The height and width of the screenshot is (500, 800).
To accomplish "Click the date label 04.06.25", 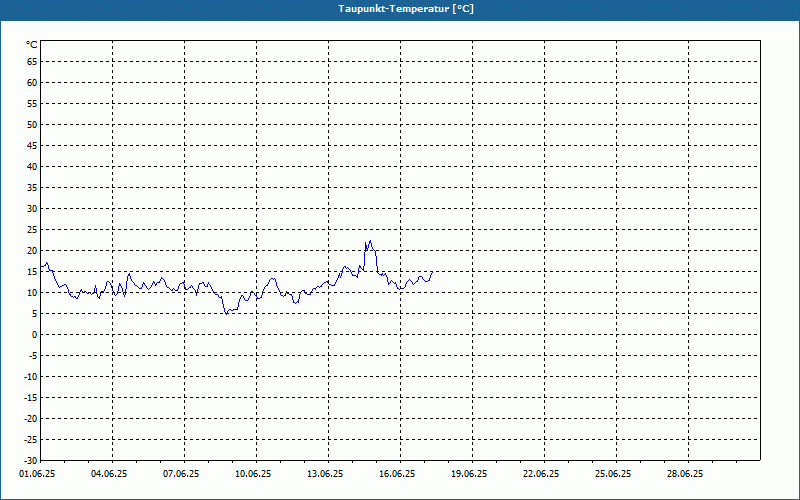I will (109, 474).
